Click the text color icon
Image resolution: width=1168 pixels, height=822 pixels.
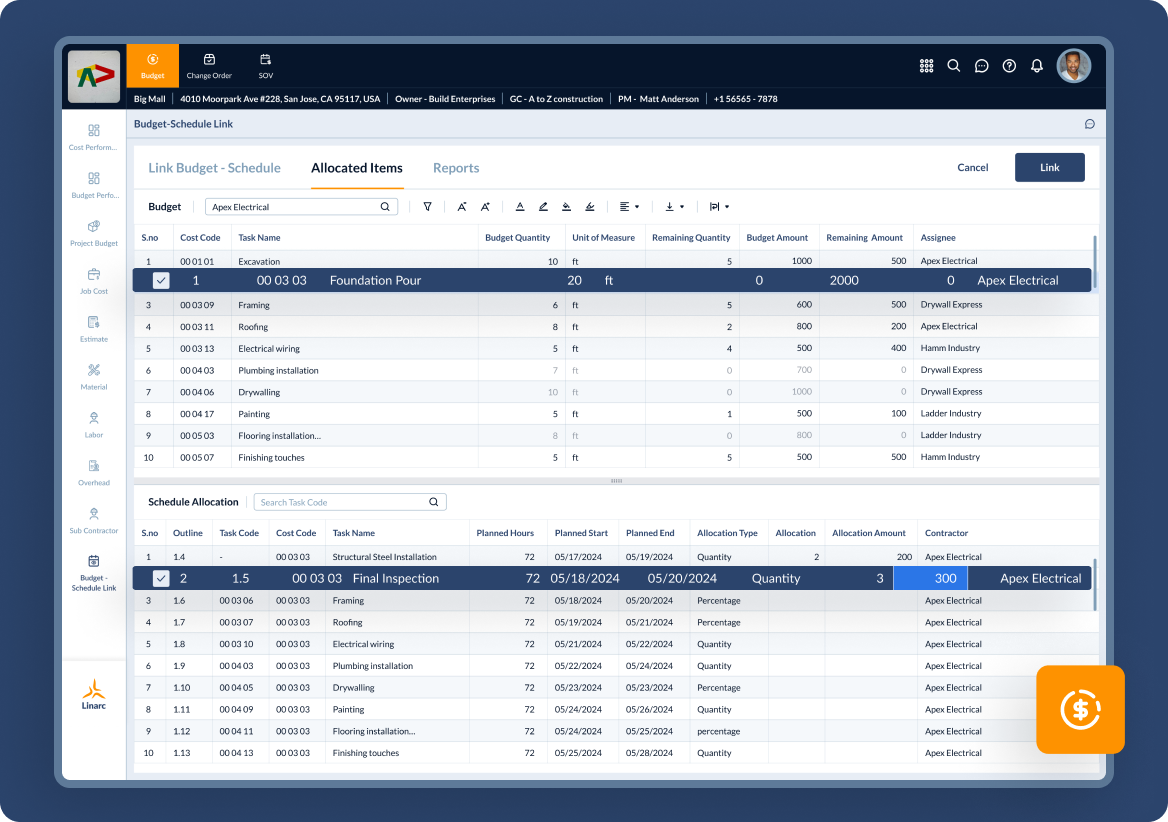[520, 206]
